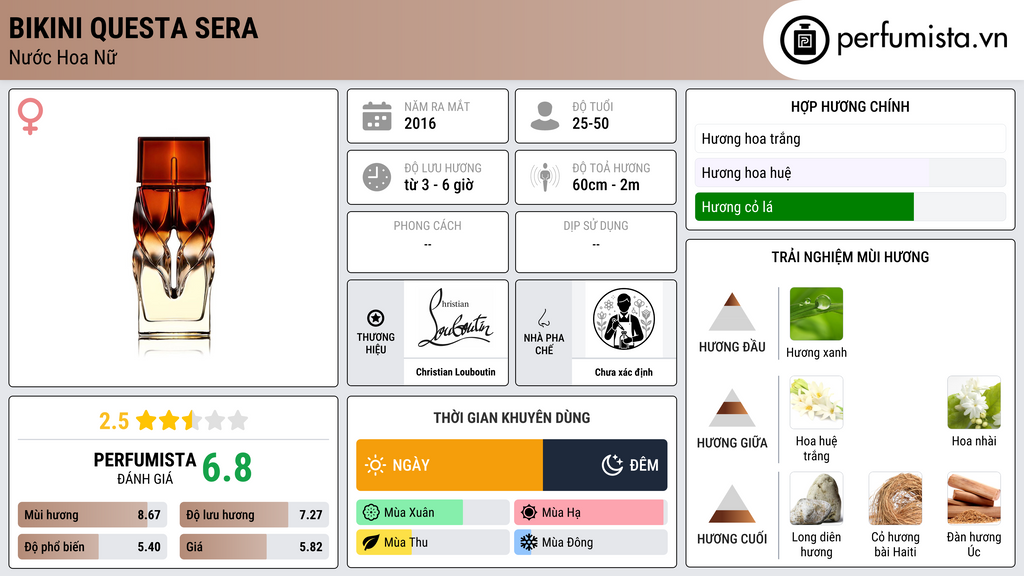Click the longevity value từ 3 - 6 giờ
Screen dimensions: 1024x576
438,185
